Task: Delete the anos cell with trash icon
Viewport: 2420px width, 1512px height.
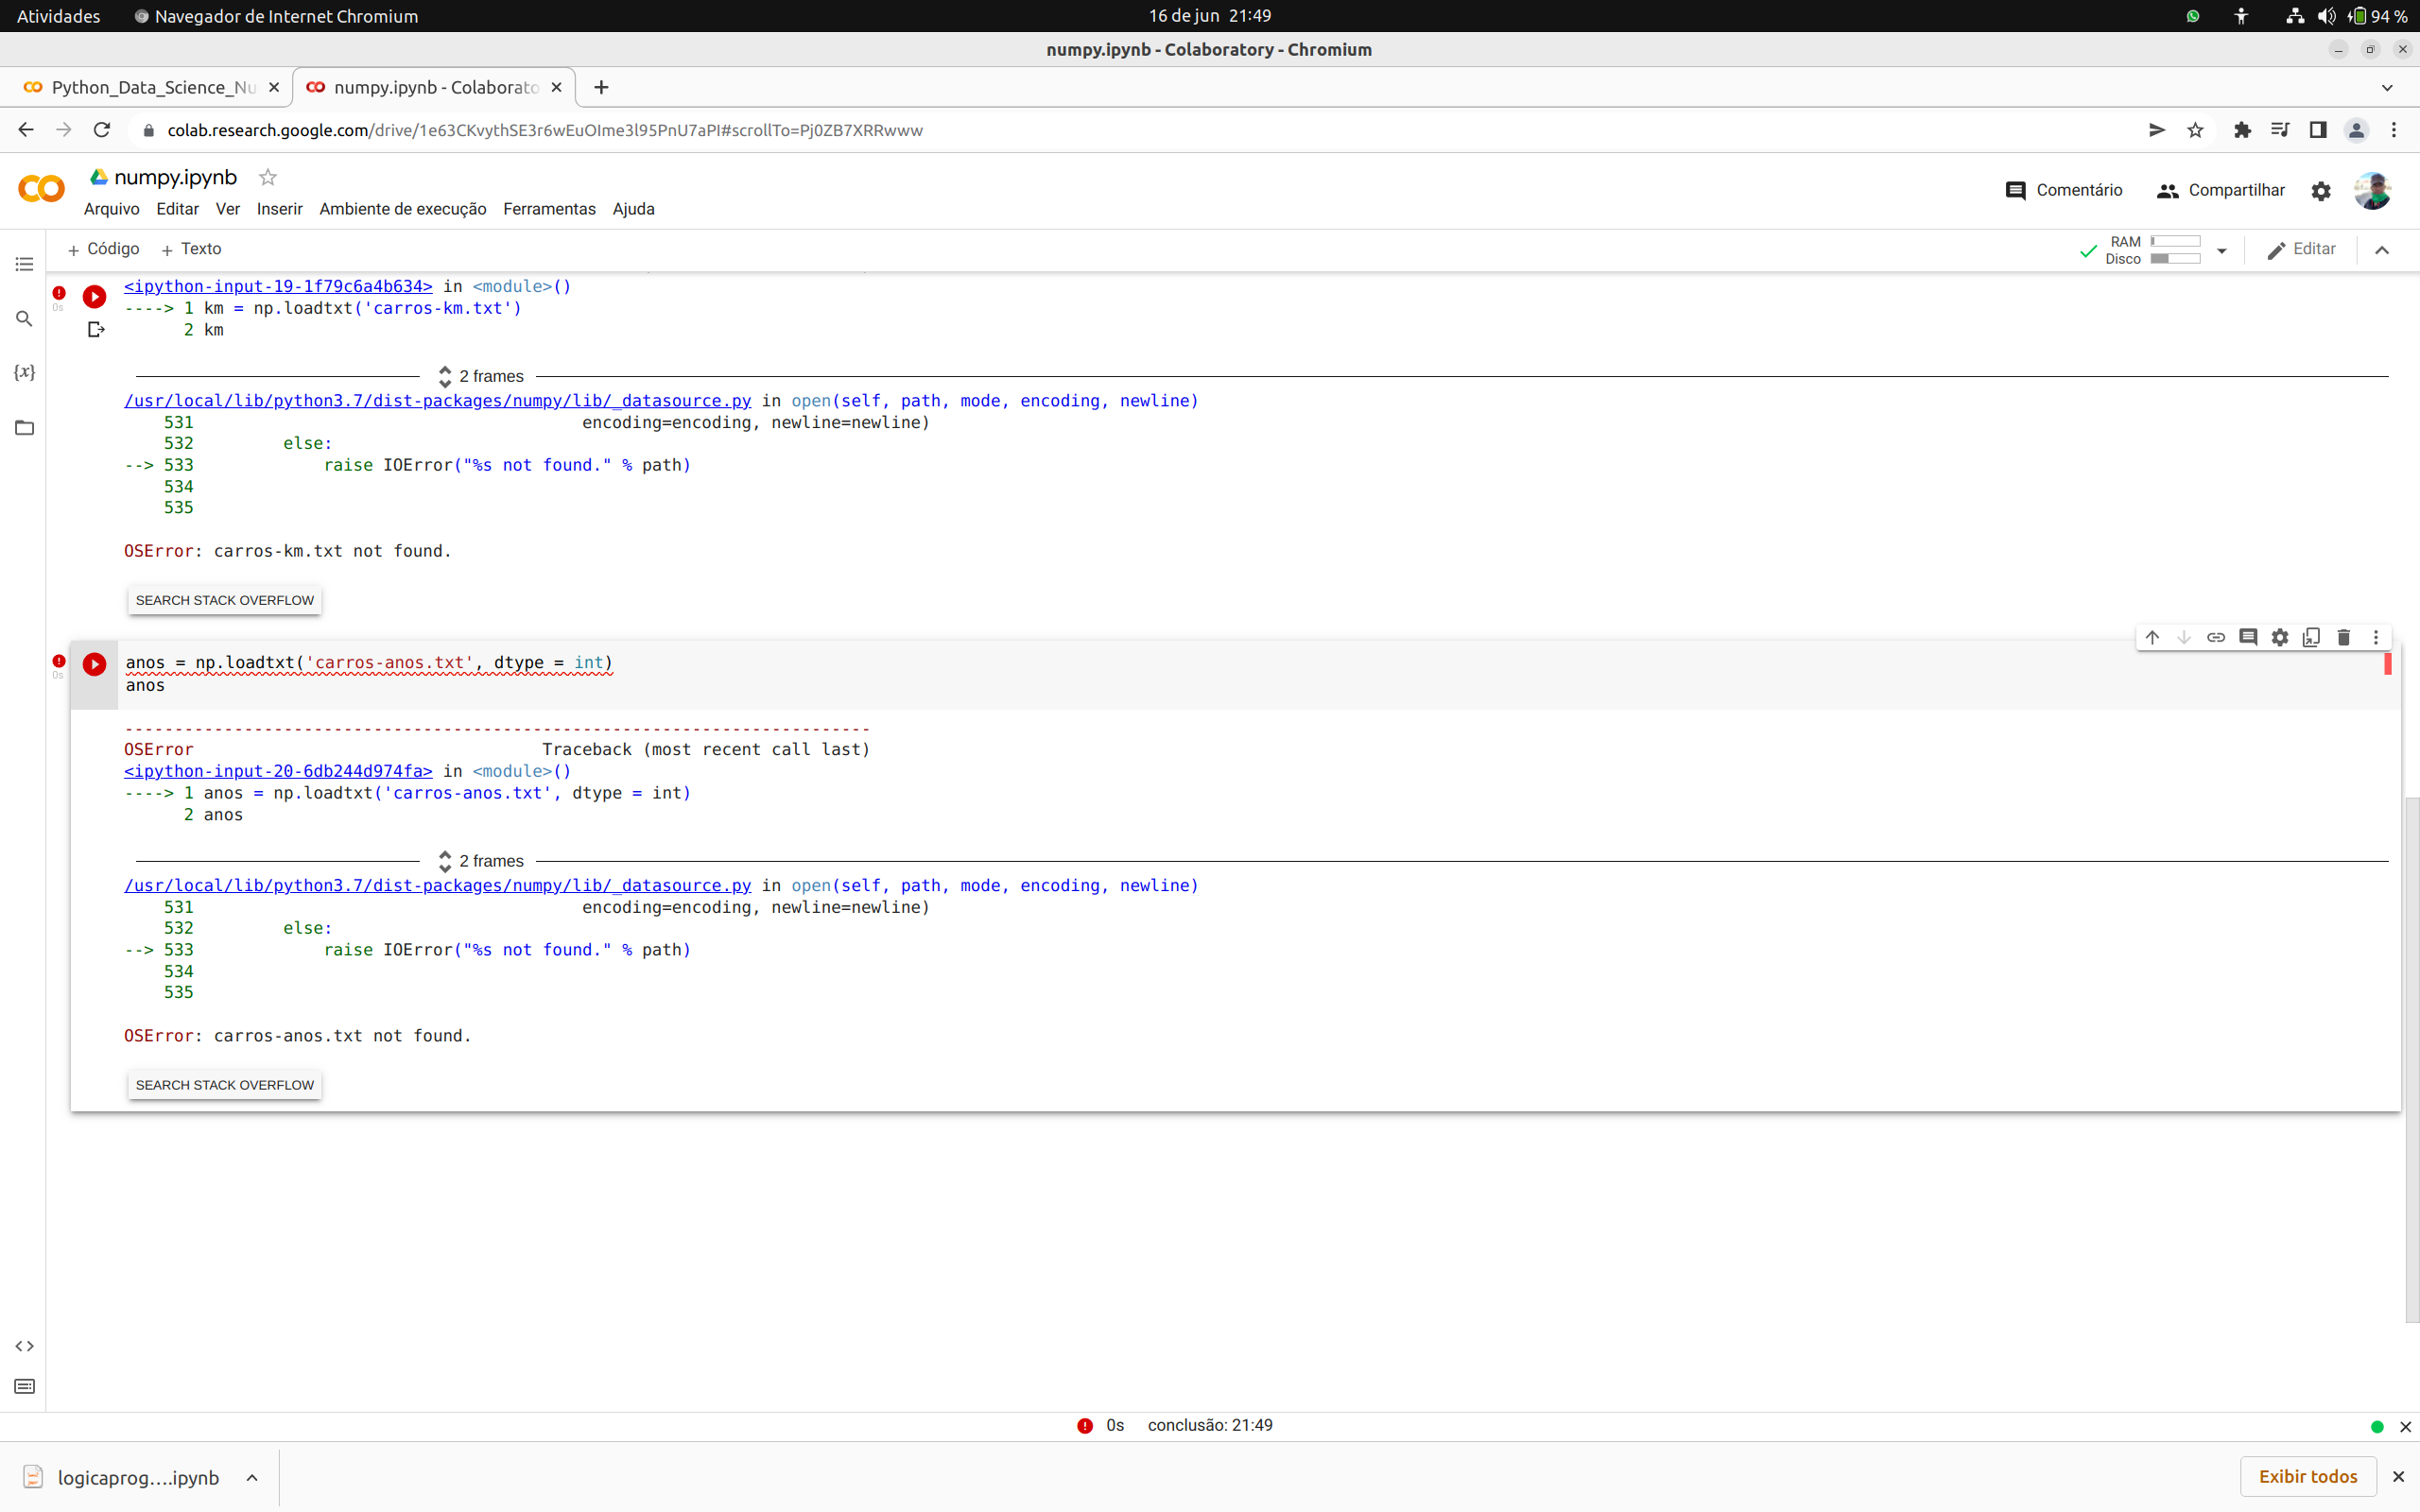Action: tap(2343, 637)
